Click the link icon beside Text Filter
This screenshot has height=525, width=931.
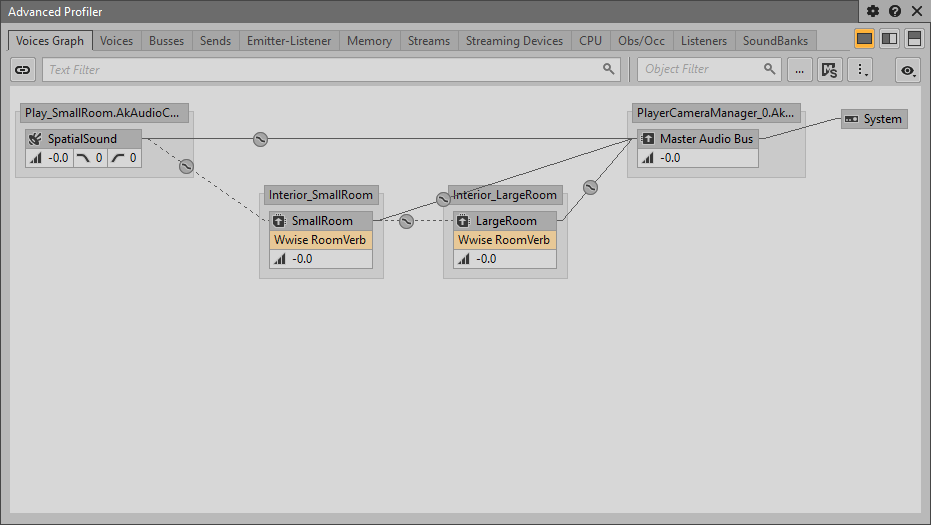tap(23, 70)
